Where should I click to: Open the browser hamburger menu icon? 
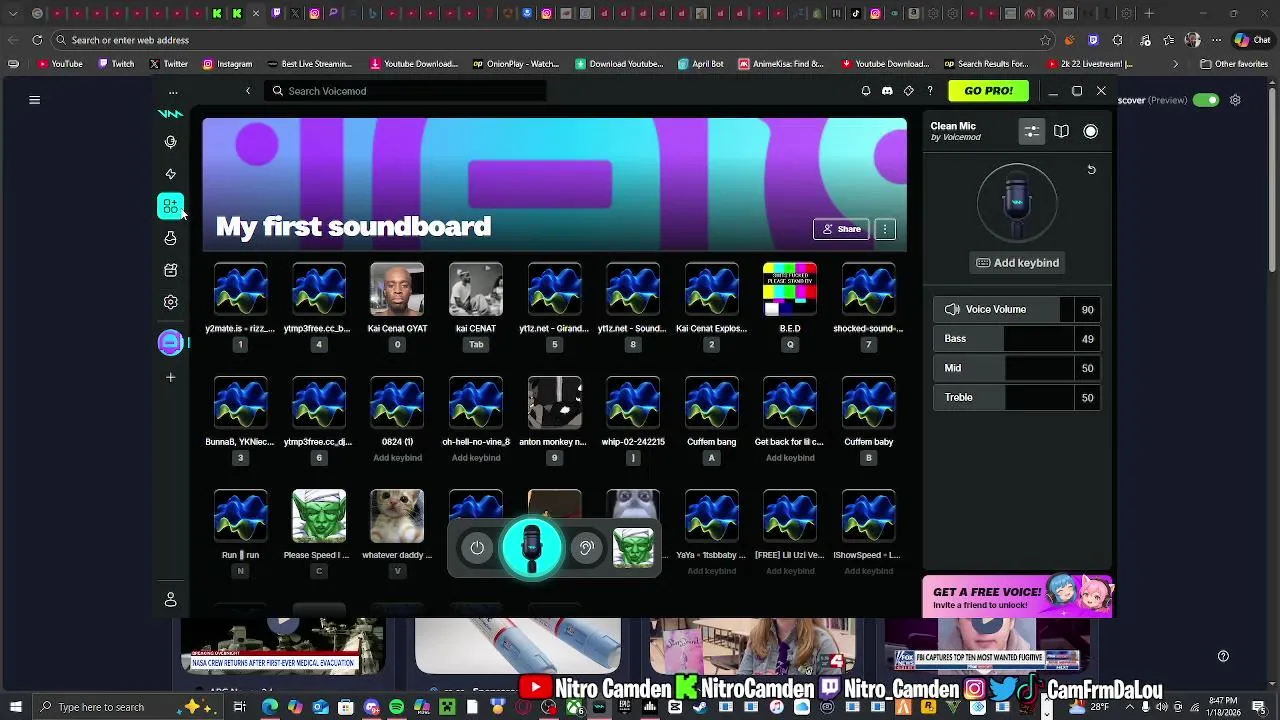(x=35, y=100)
